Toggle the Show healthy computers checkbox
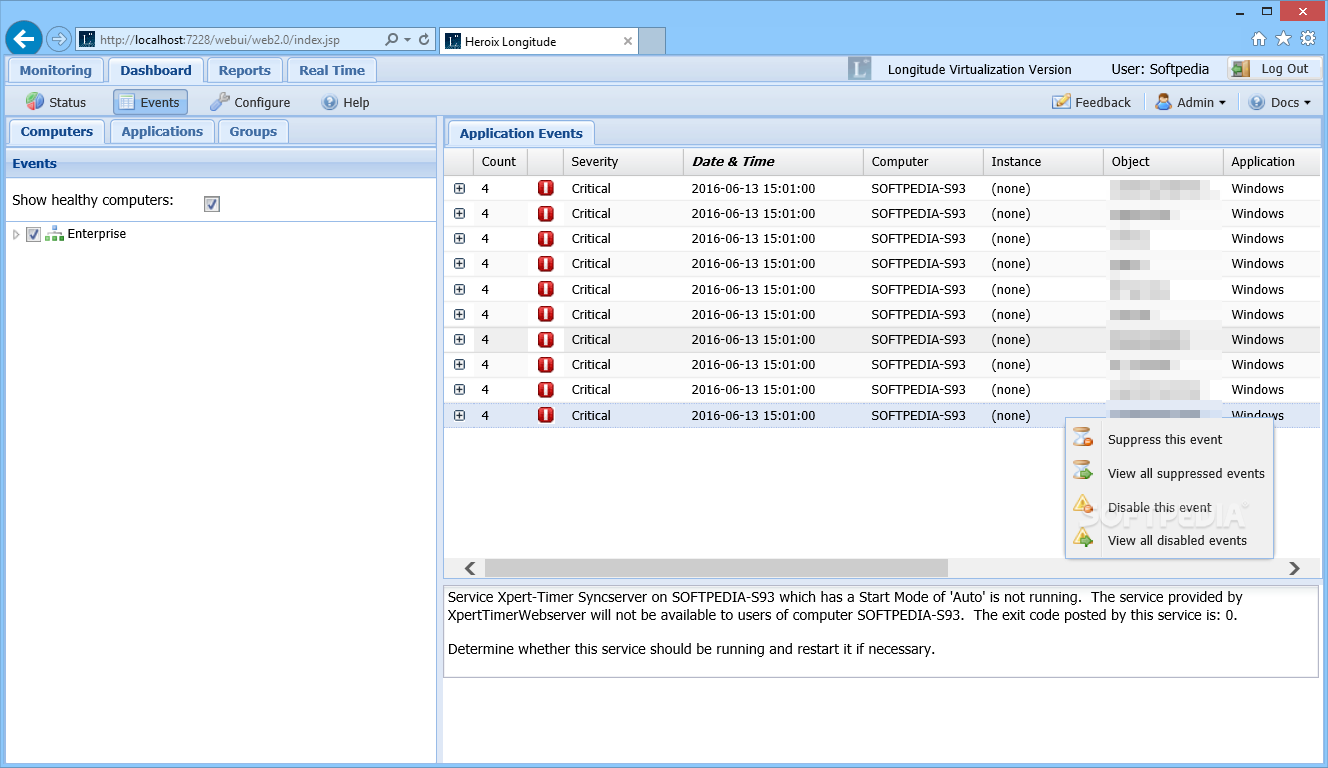The width and height of the screenshot is (1328, 768). 212,204
